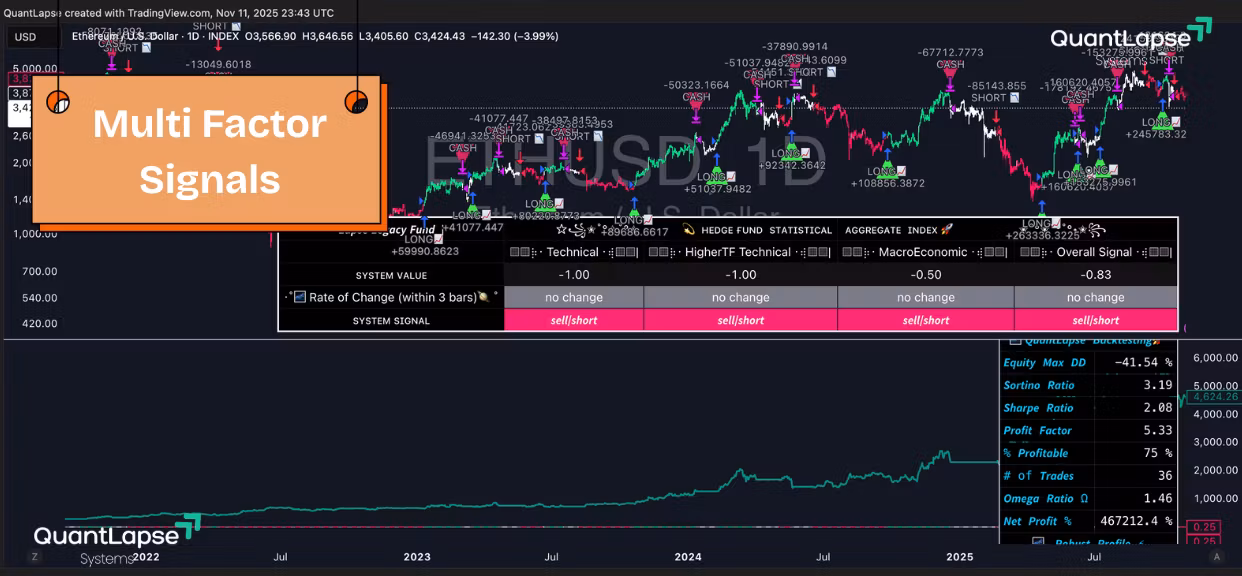Click the 2023 label on the time axis

(x=417, y=557)
